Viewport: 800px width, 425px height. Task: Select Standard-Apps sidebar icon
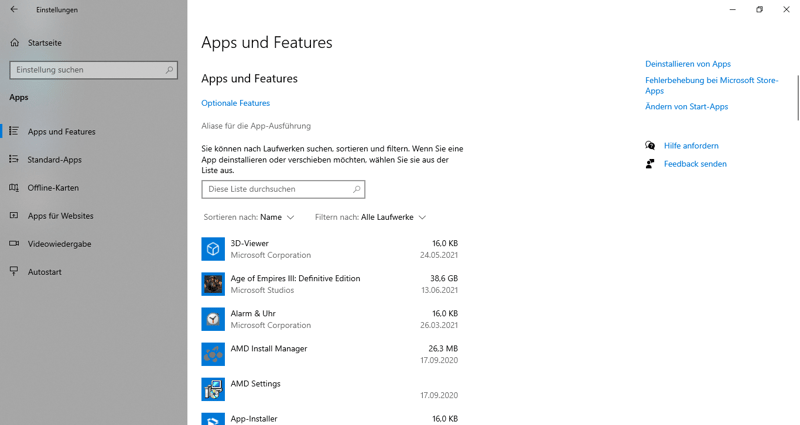tap(14, 159)
